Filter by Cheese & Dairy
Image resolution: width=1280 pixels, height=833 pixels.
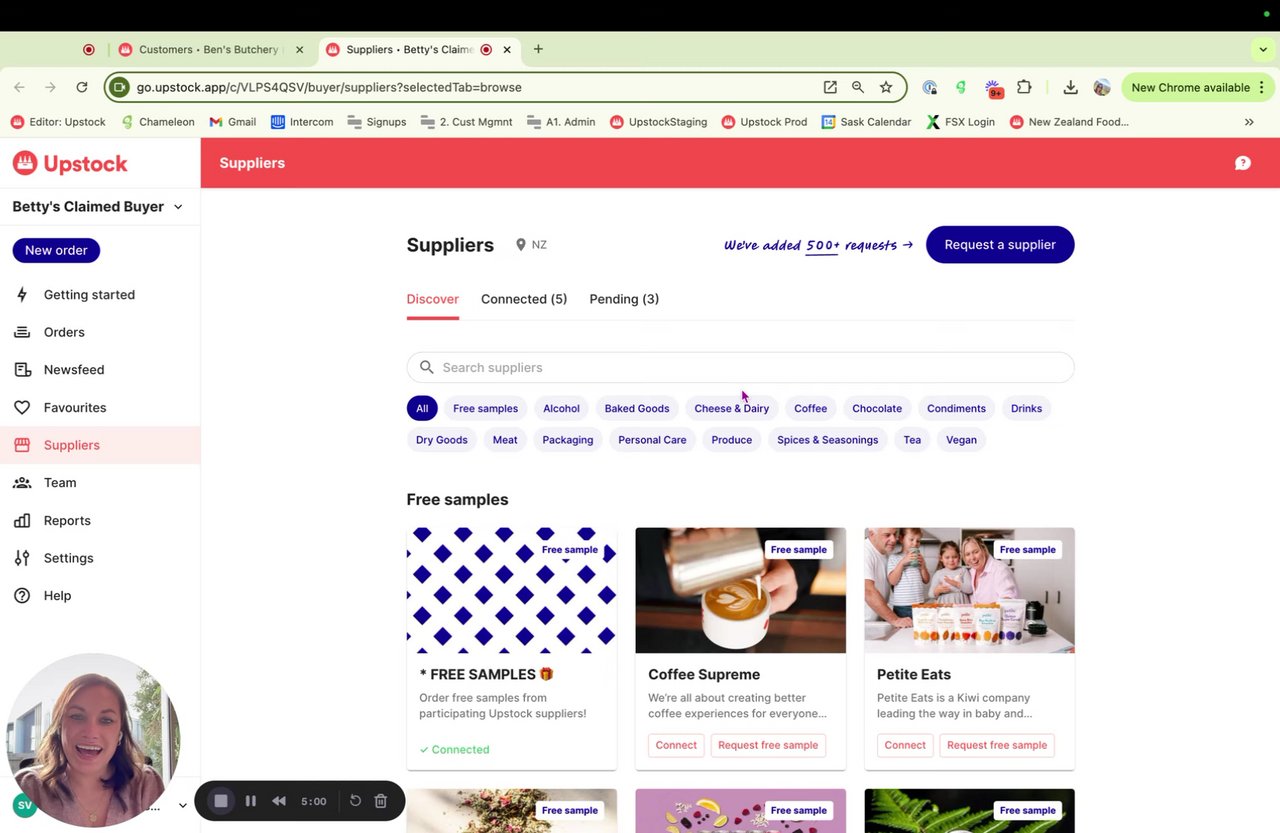[x=732, y=408]
